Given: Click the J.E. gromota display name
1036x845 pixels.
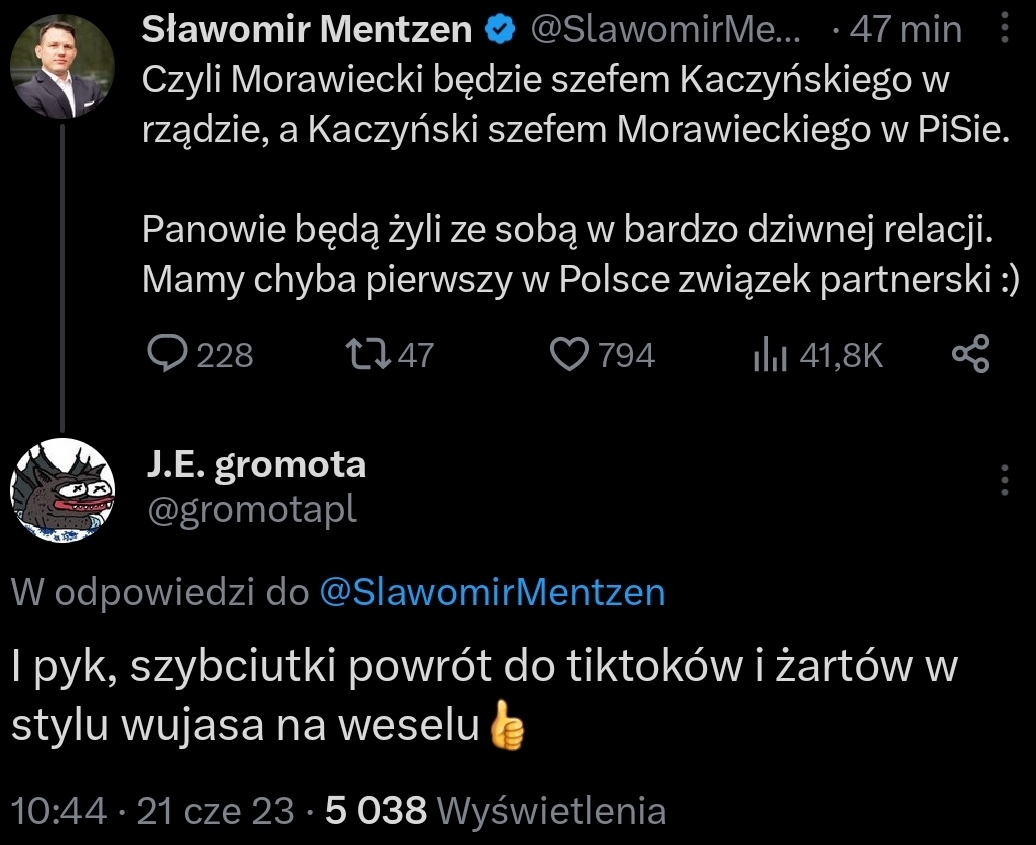Looking at the screenshot, I should pos(255,464).
